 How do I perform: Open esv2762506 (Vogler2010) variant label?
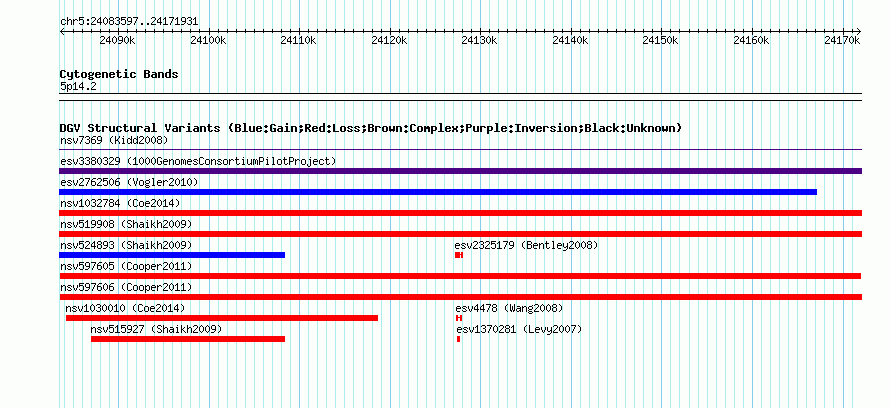[129, 182]
